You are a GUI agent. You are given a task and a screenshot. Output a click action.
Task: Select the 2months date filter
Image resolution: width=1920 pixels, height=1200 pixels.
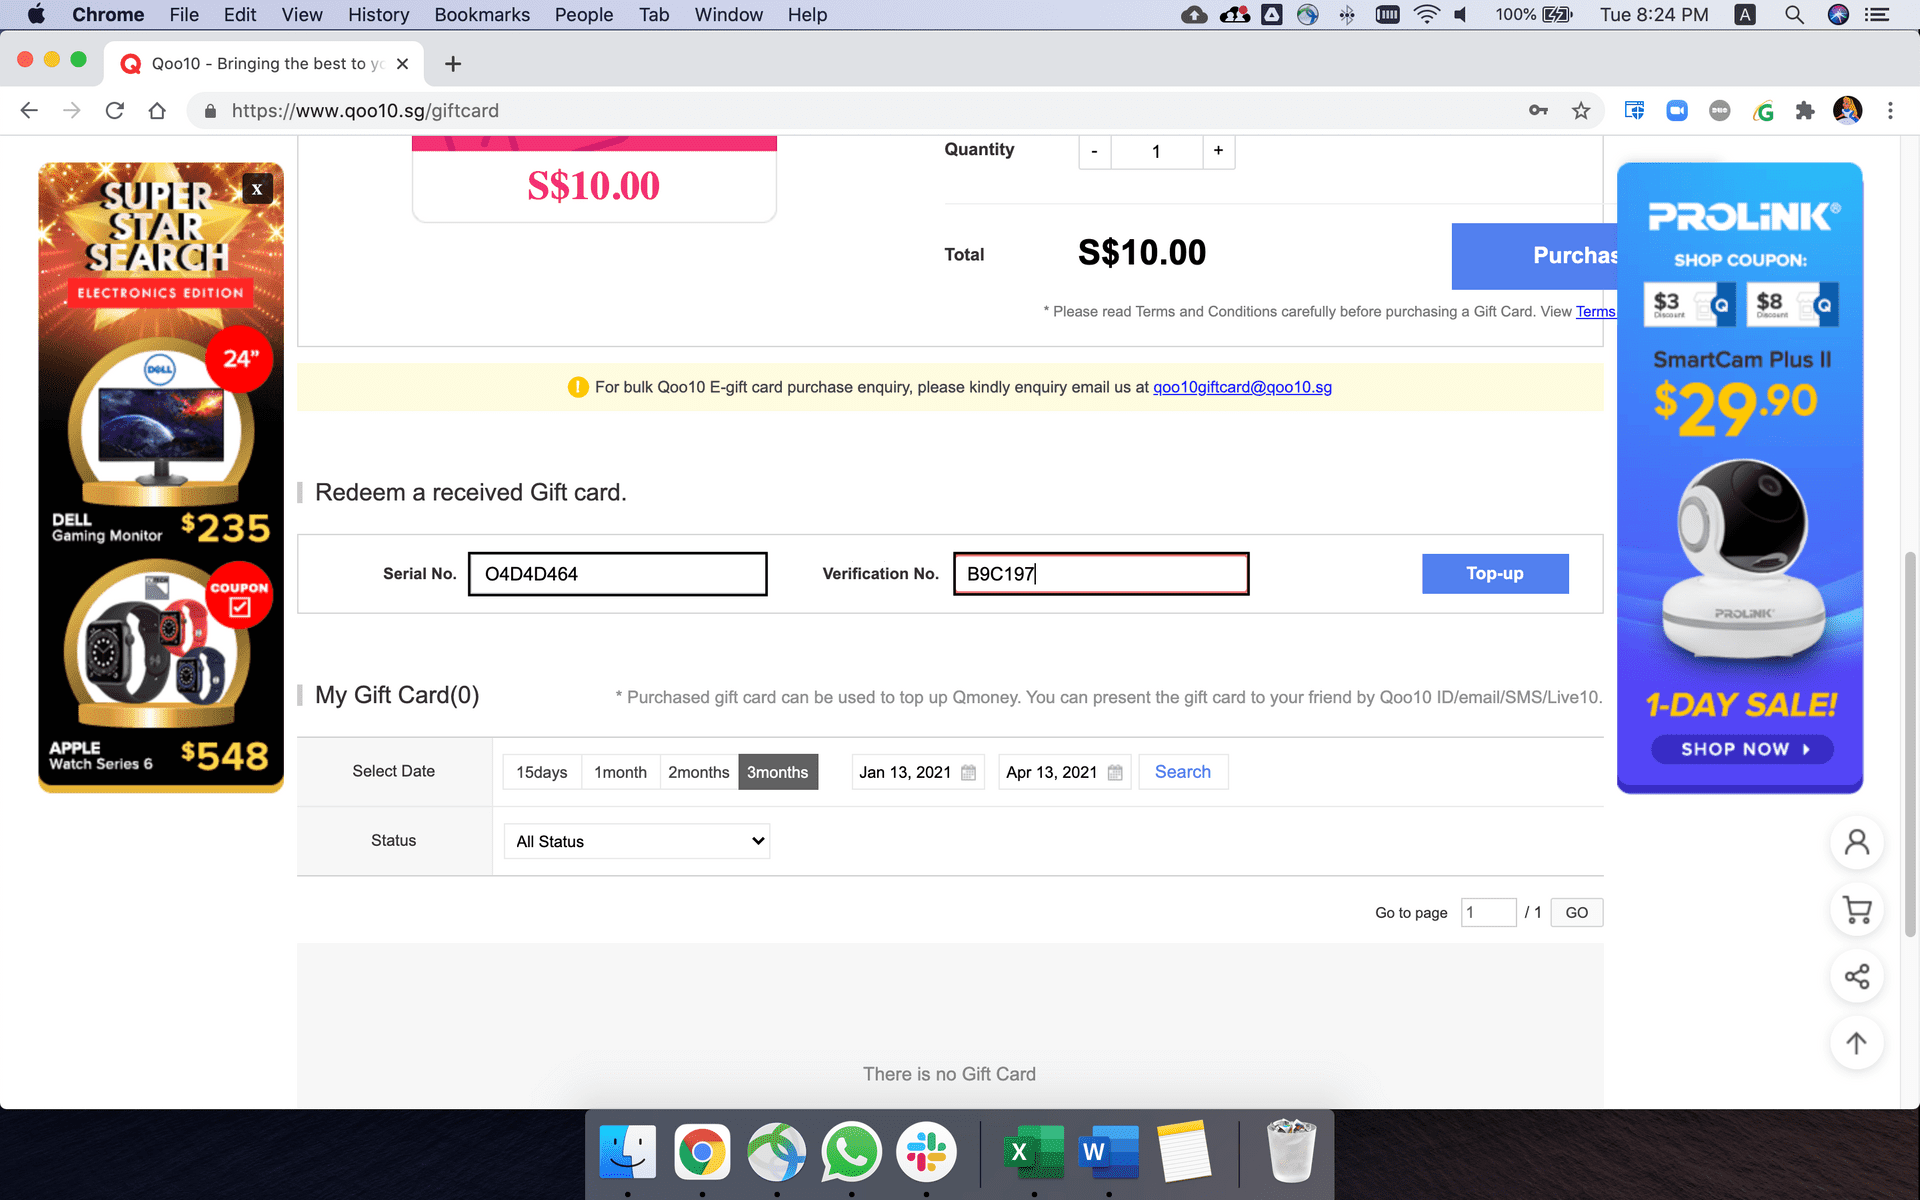click(x=699, y=772)
